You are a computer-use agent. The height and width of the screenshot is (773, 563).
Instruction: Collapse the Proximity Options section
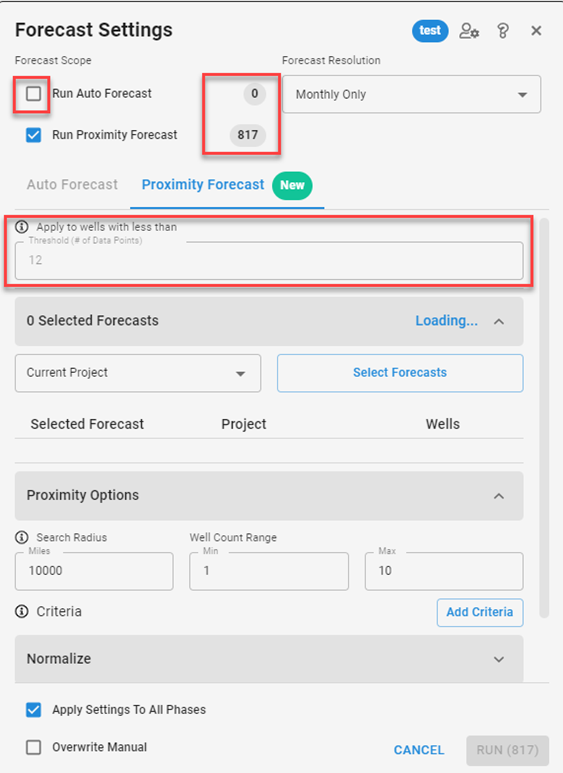499,496
